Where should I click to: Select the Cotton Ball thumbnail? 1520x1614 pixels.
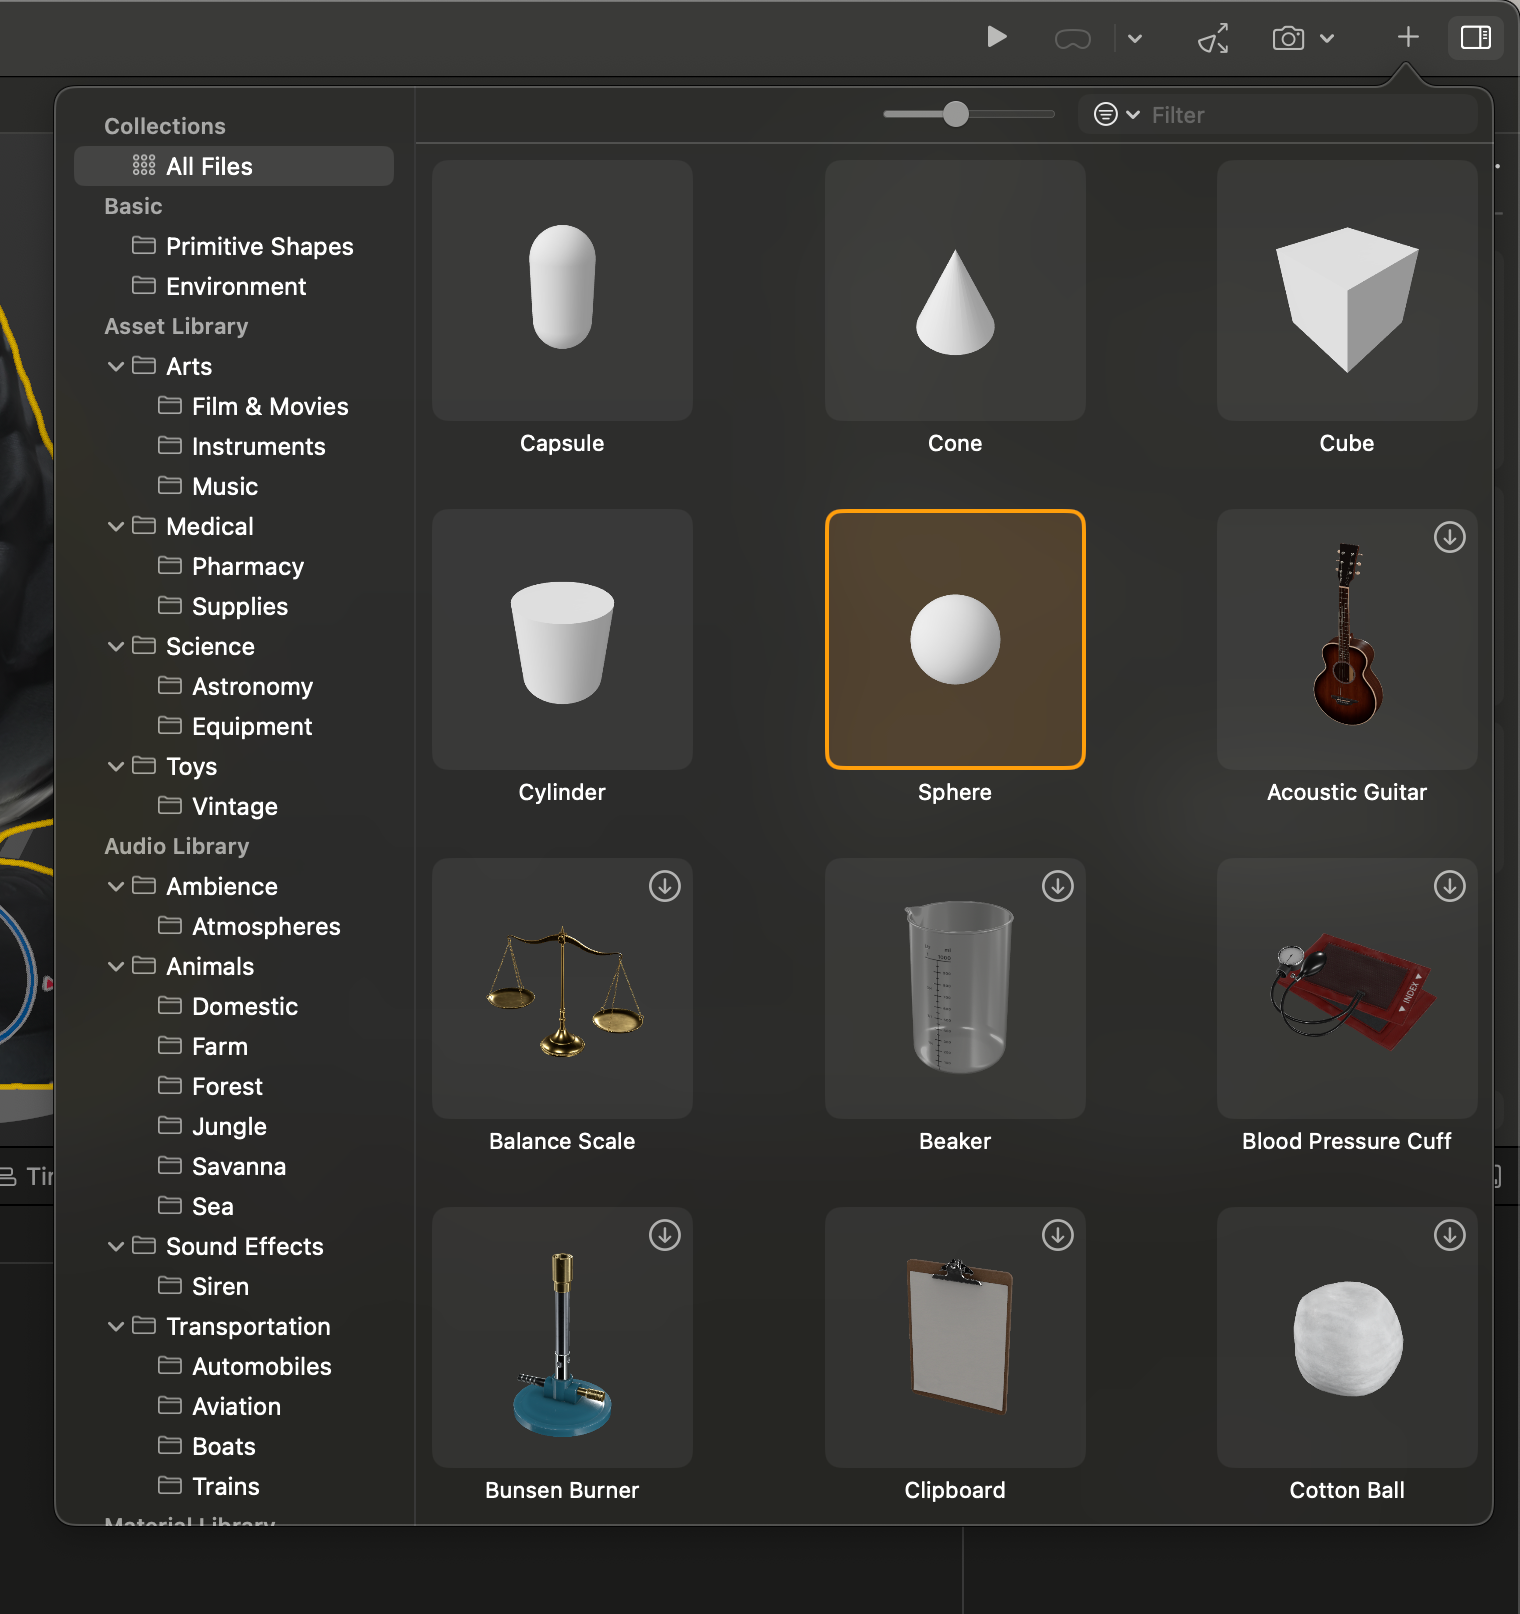tap(1347, 1337)
